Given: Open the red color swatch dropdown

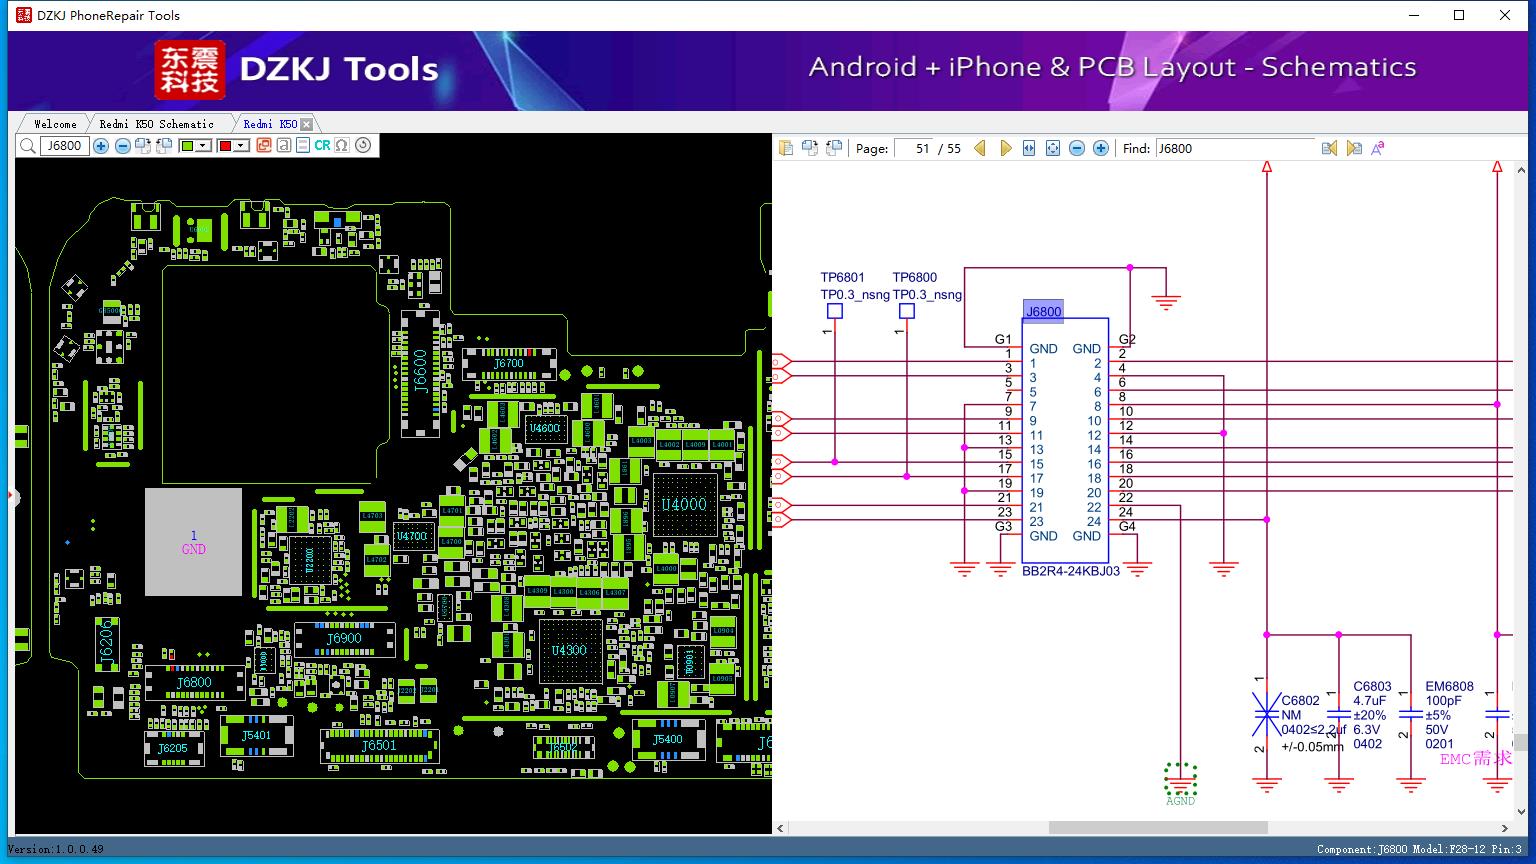Looking at the screenshot, I should [x=240, y=146].
